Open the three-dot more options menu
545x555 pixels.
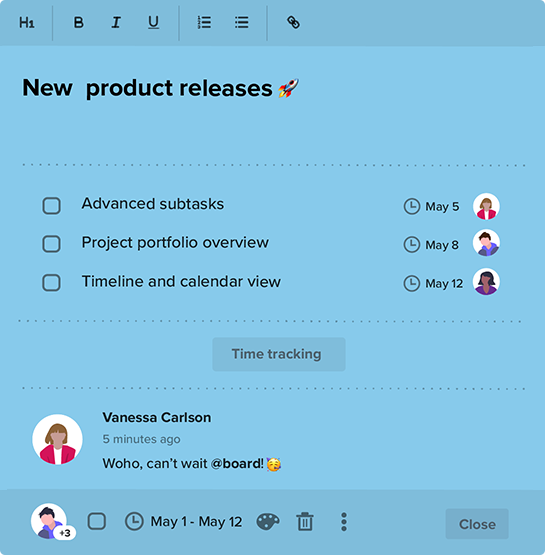point(344,522)
